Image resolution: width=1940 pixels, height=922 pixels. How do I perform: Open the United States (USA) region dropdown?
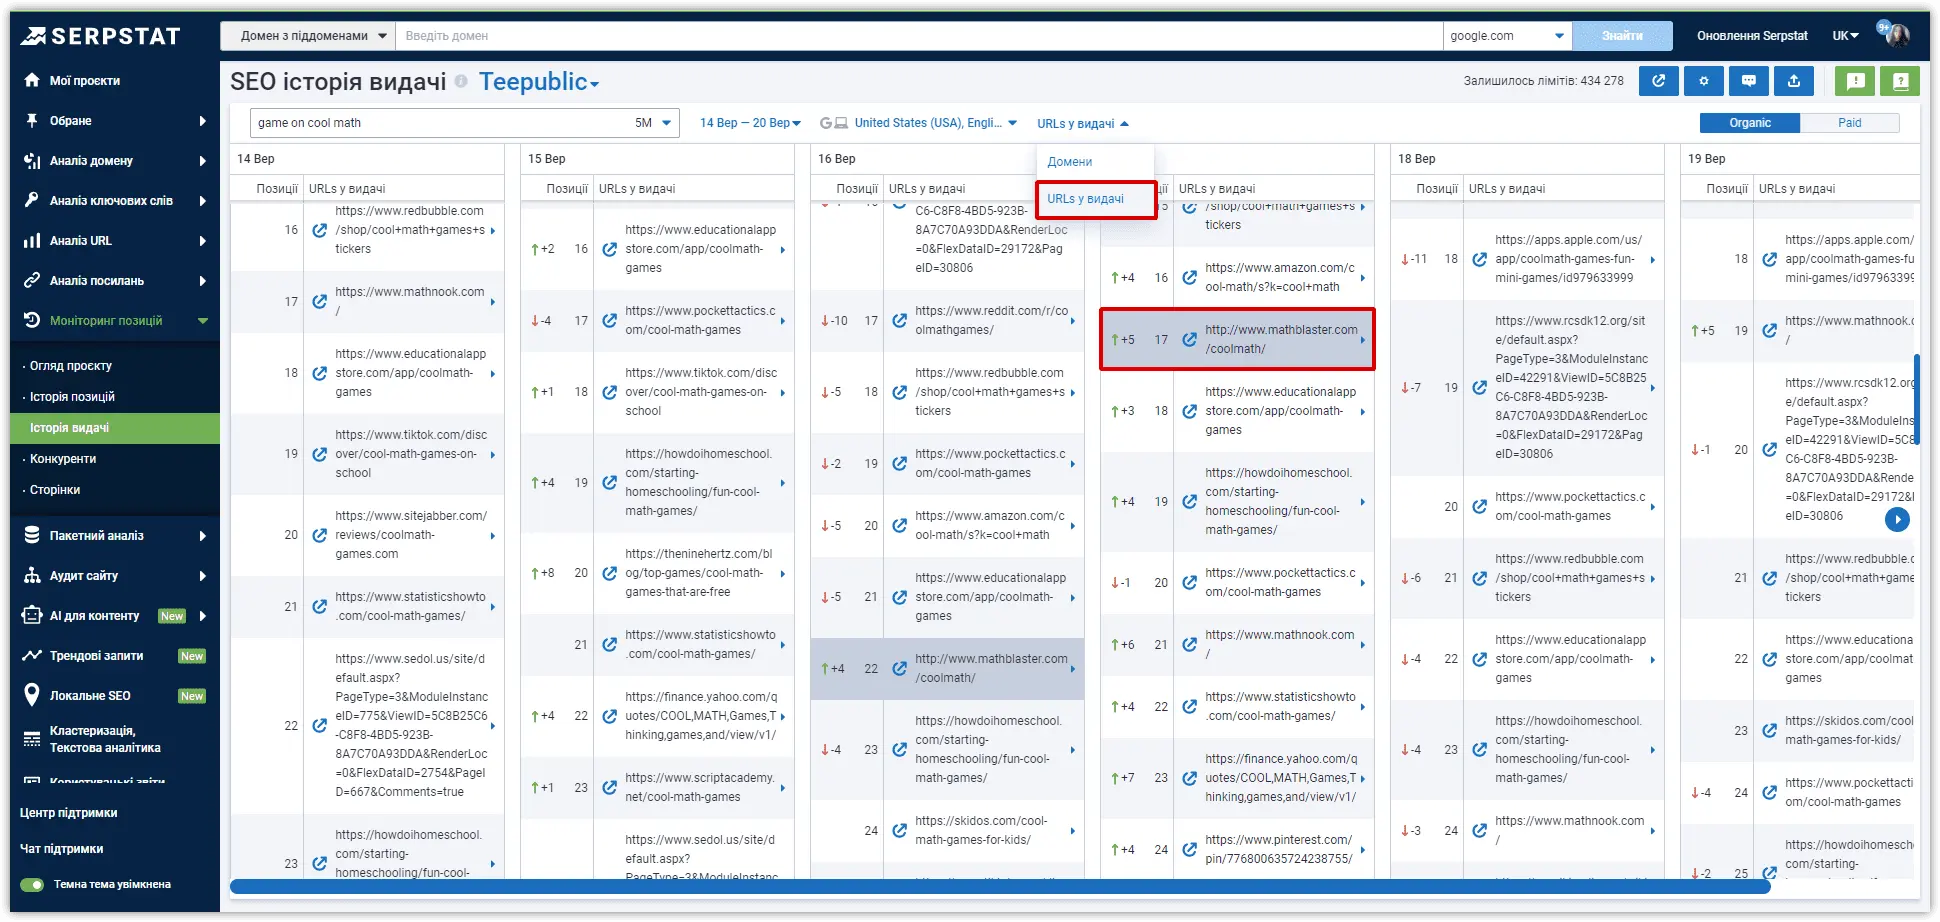[x=935, y=123]
